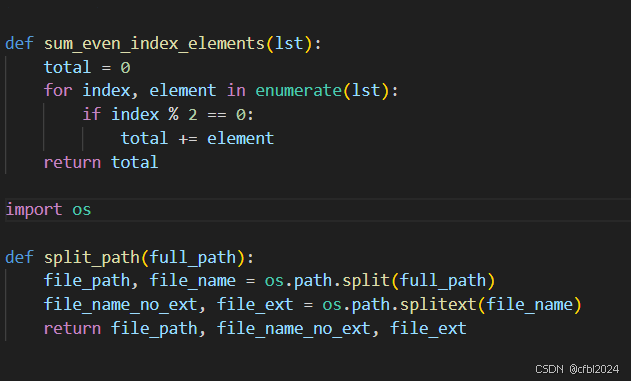Click the function name sum_even_index_elements

coord(154,43)
